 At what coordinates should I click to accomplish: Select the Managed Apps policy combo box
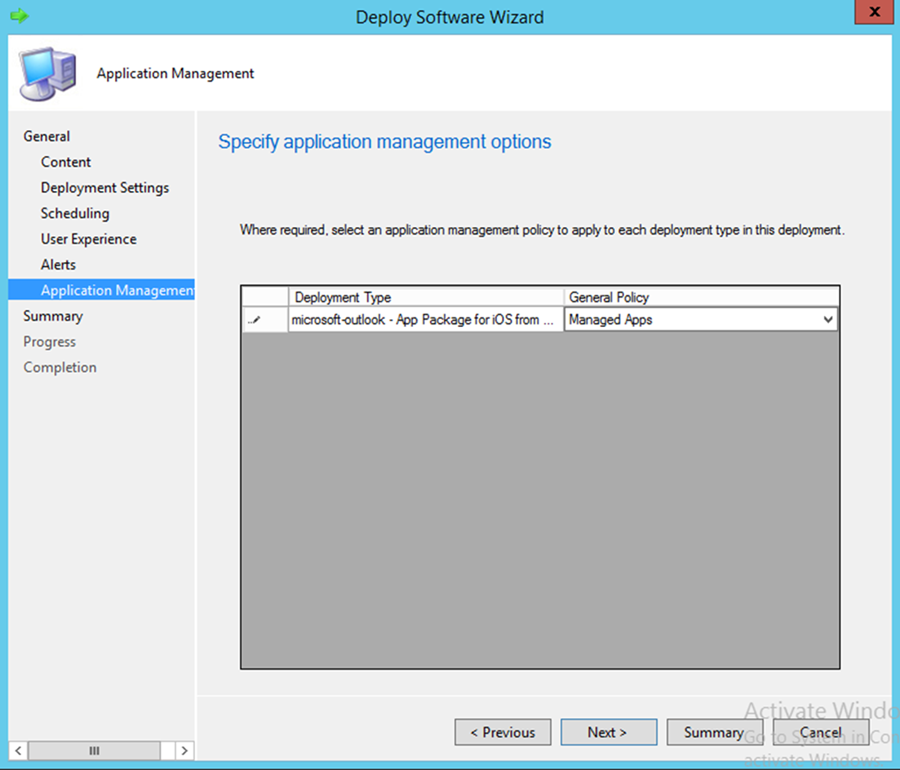click(700, 320)
